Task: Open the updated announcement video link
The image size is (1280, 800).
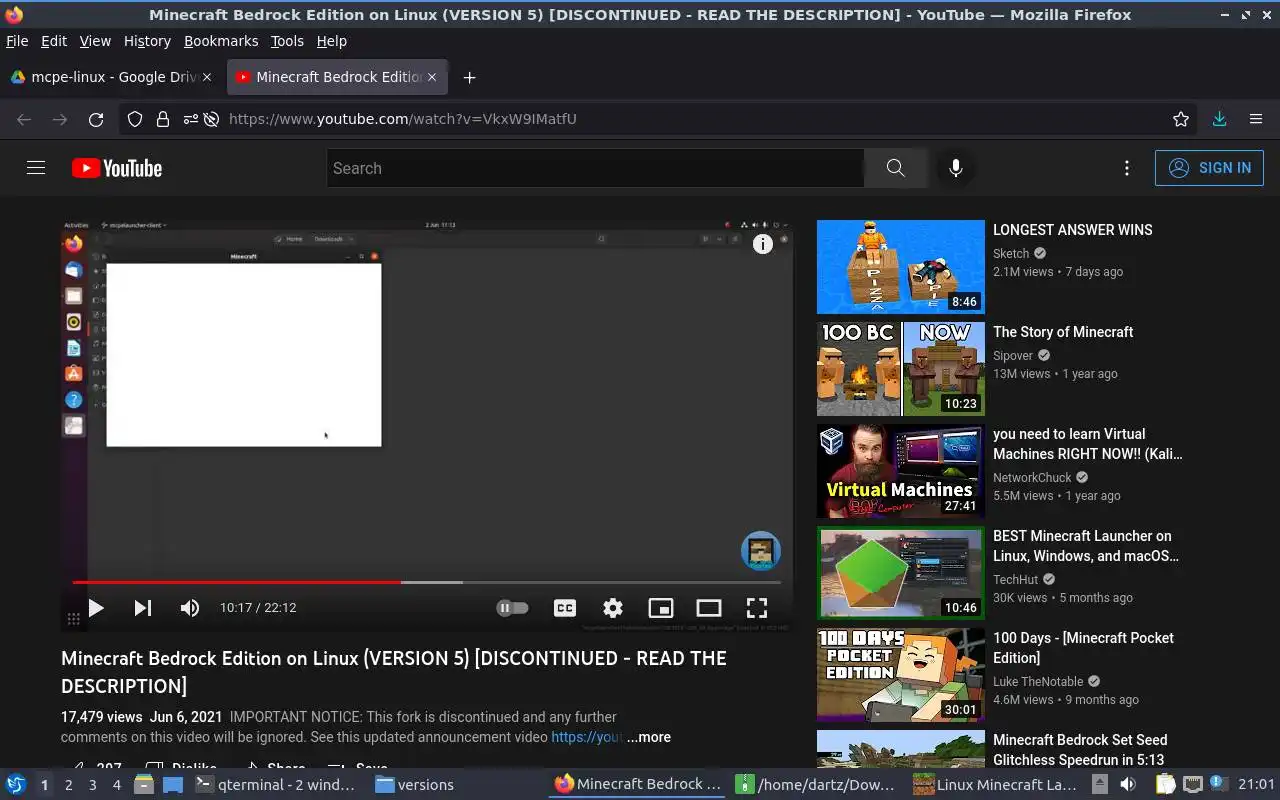Action: click(x=587, y=737)
